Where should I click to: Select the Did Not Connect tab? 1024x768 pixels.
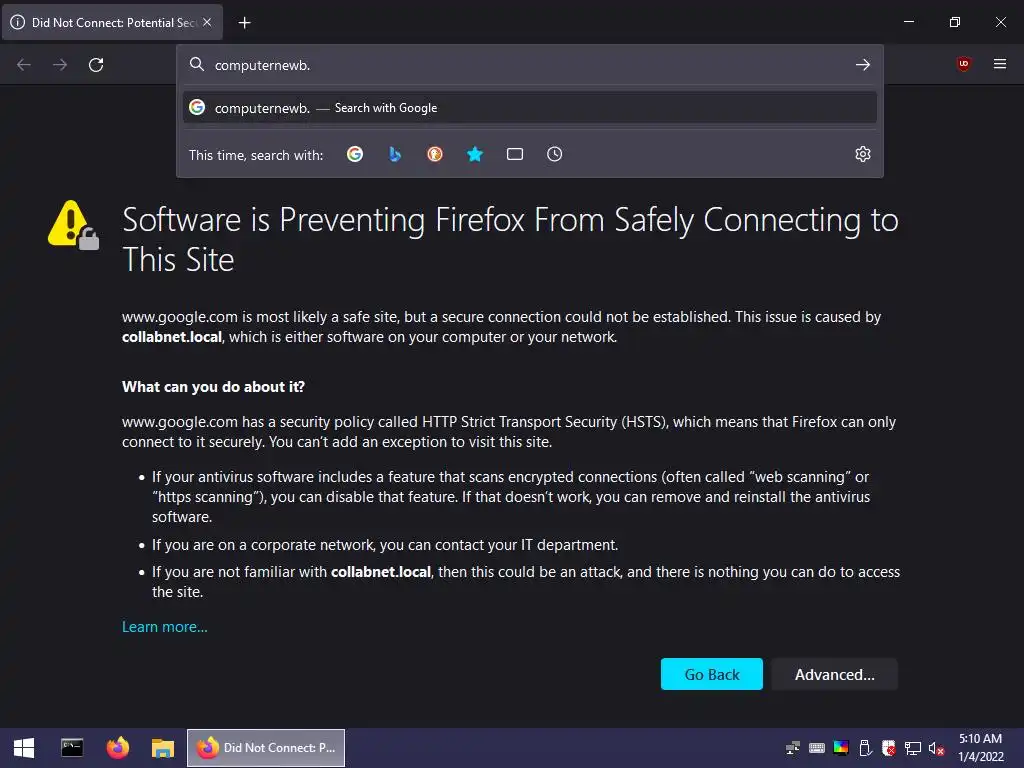(112, 22)
